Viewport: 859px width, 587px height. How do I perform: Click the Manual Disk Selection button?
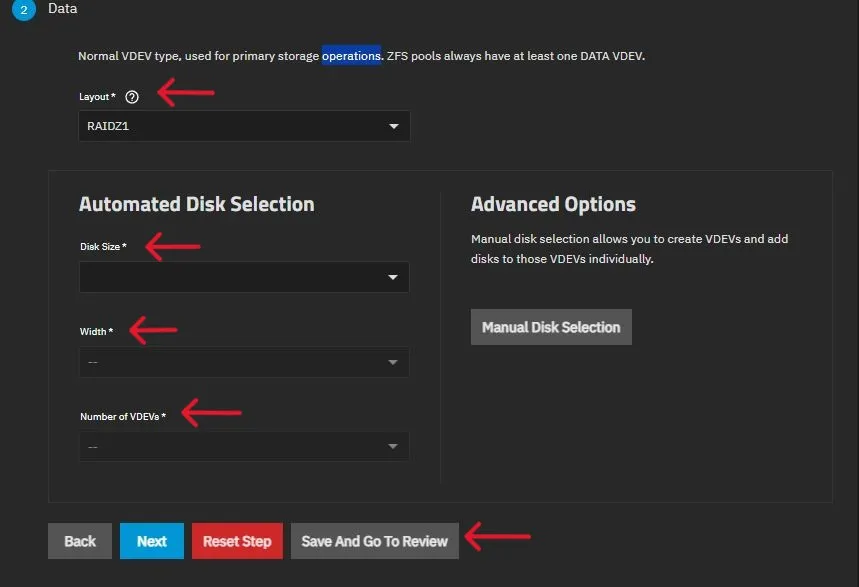(x=551, y=326)
